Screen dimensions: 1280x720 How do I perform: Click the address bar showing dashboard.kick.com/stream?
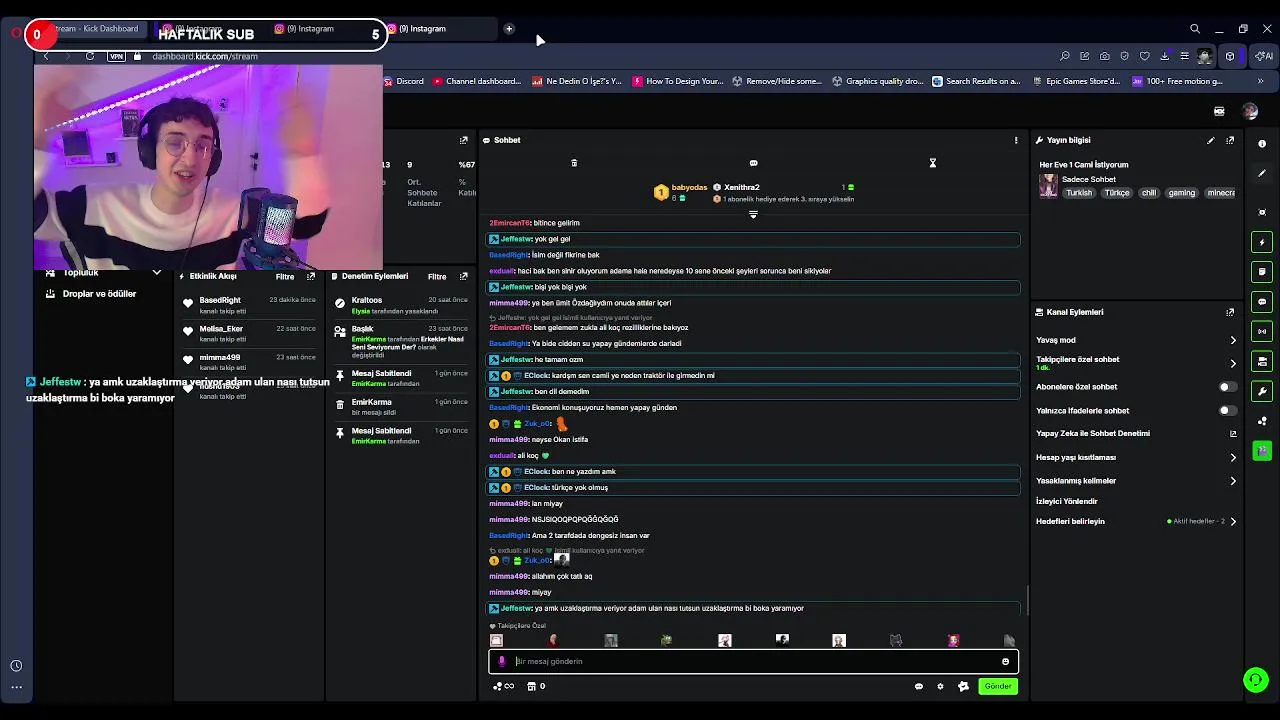(x=204, y=56)
